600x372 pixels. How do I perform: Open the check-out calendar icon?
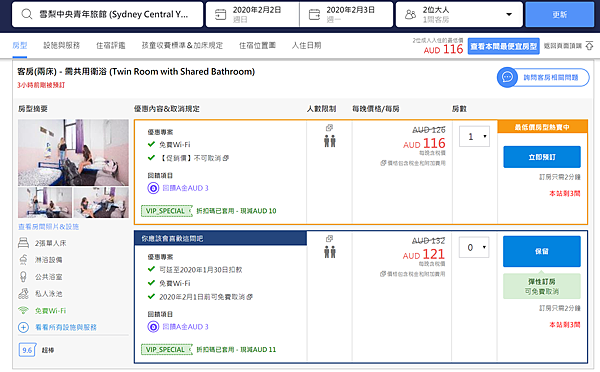314,15
